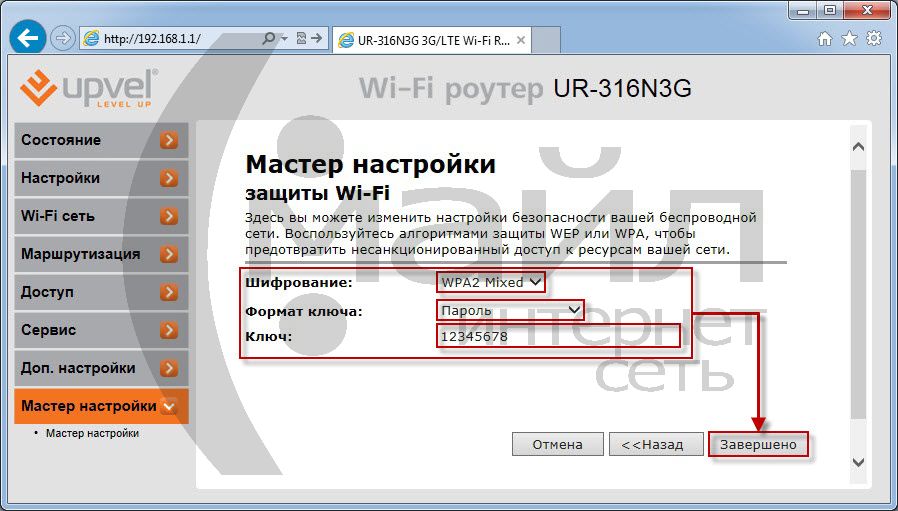This screenshot has height=511, width=898.
Task: Open the Формат ключа dropdown
Action: click(x=509, y=311)
